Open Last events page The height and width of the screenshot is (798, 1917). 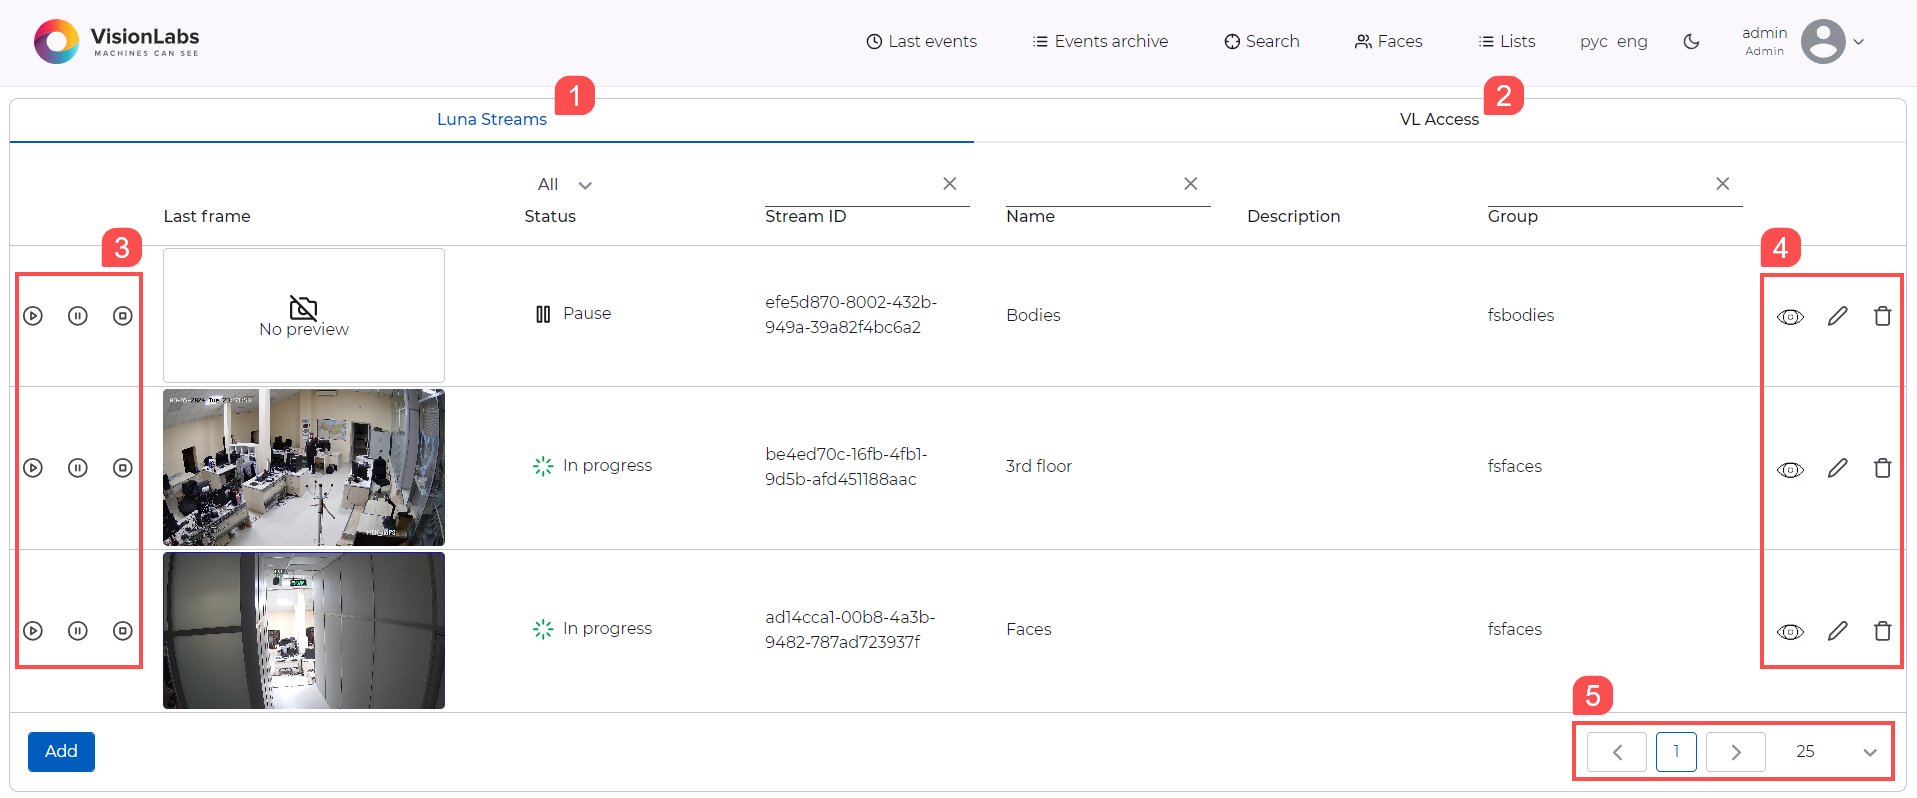(921, 41)
